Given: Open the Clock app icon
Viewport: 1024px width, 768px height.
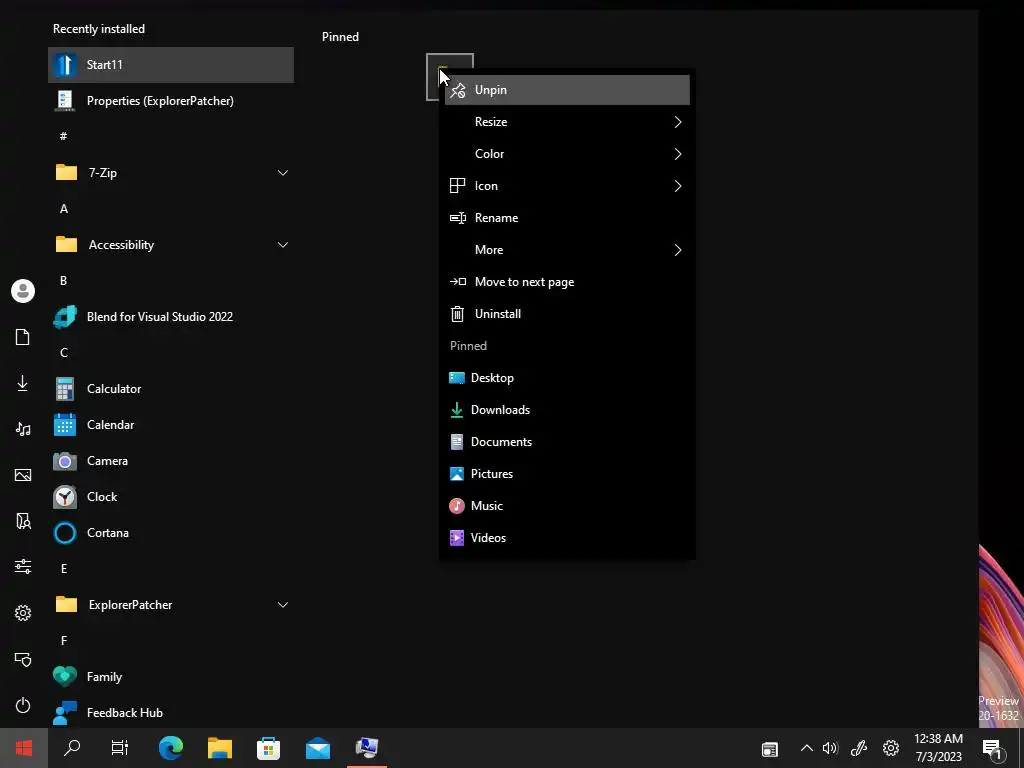Looking at the screenshot, I should (x=65, y=497).
